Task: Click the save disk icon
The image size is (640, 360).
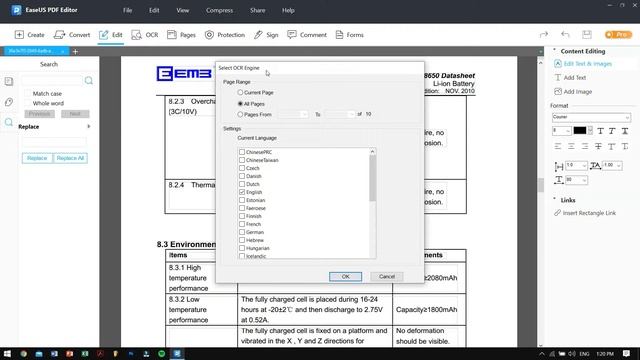Action: click(587, 35)
